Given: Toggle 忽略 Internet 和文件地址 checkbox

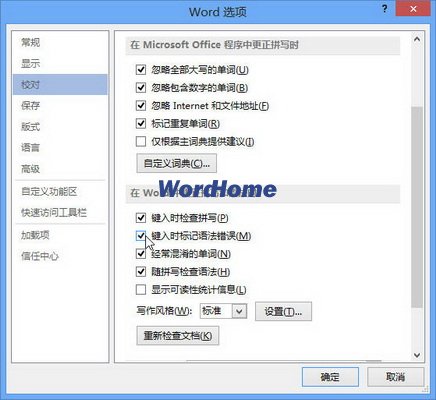Looking at the screenshot, I should pyautogui.click(x=141, y=106).
